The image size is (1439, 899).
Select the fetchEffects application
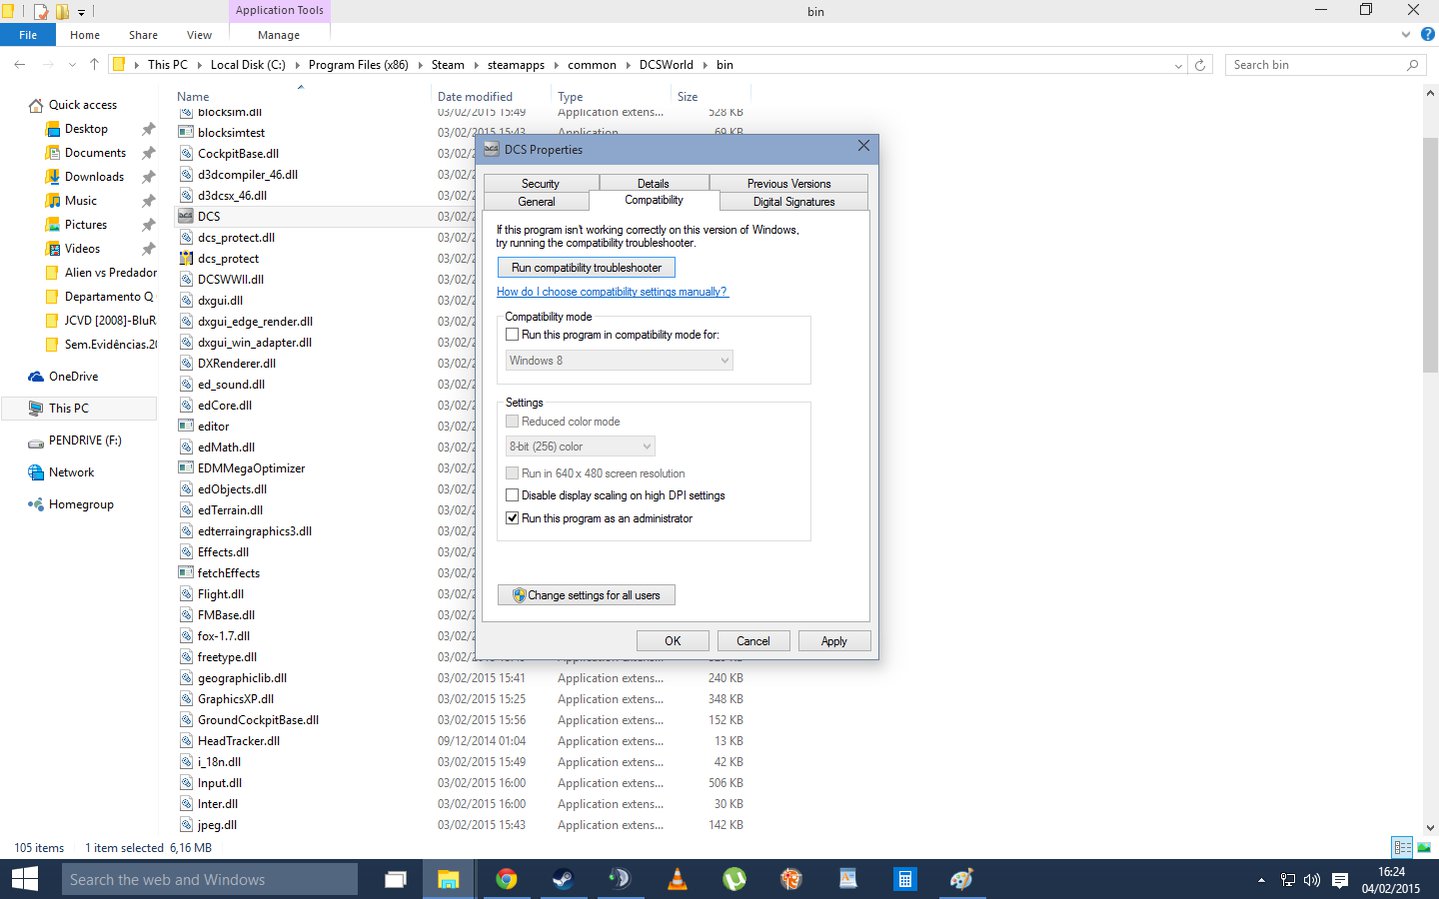pyautogui.click(x=228, y=573)
